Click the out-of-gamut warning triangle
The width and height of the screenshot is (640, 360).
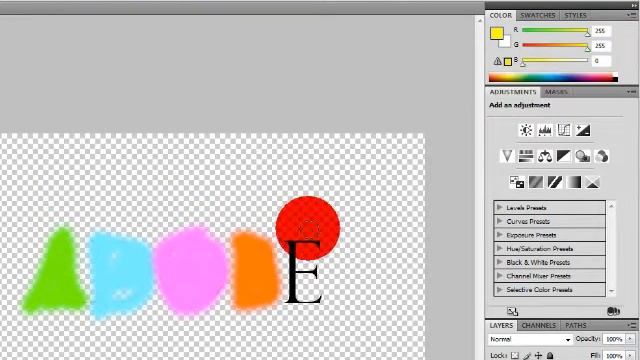[x=498, y=61]
